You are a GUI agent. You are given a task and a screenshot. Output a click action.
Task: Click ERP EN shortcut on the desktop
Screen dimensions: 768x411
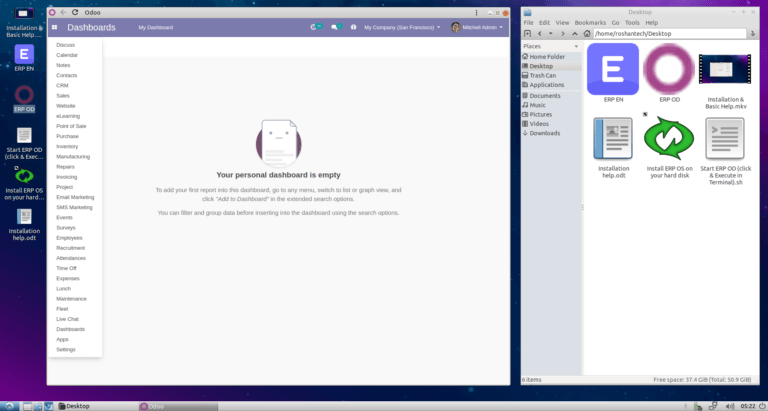[24, 54]
